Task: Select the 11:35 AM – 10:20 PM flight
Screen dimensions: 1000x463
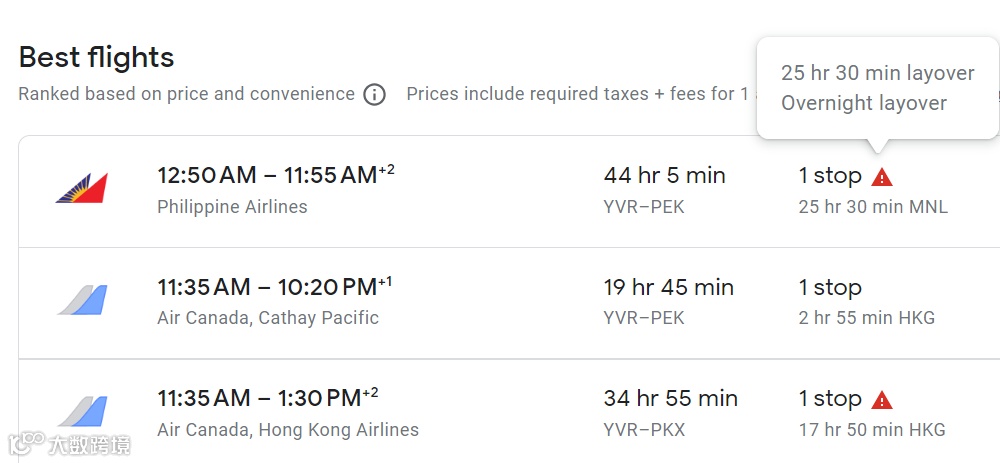Action: (266, 288)
